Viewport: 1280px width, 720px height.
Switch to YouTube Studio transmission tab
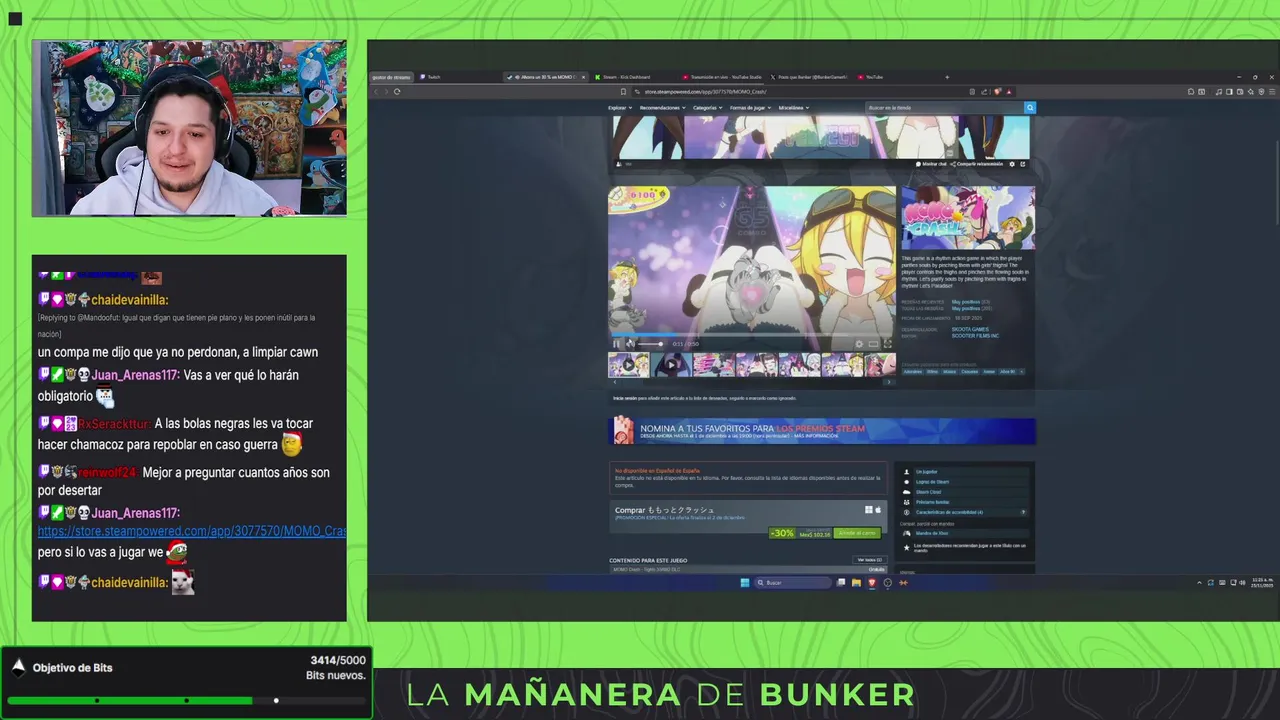(x=722, y=77)
